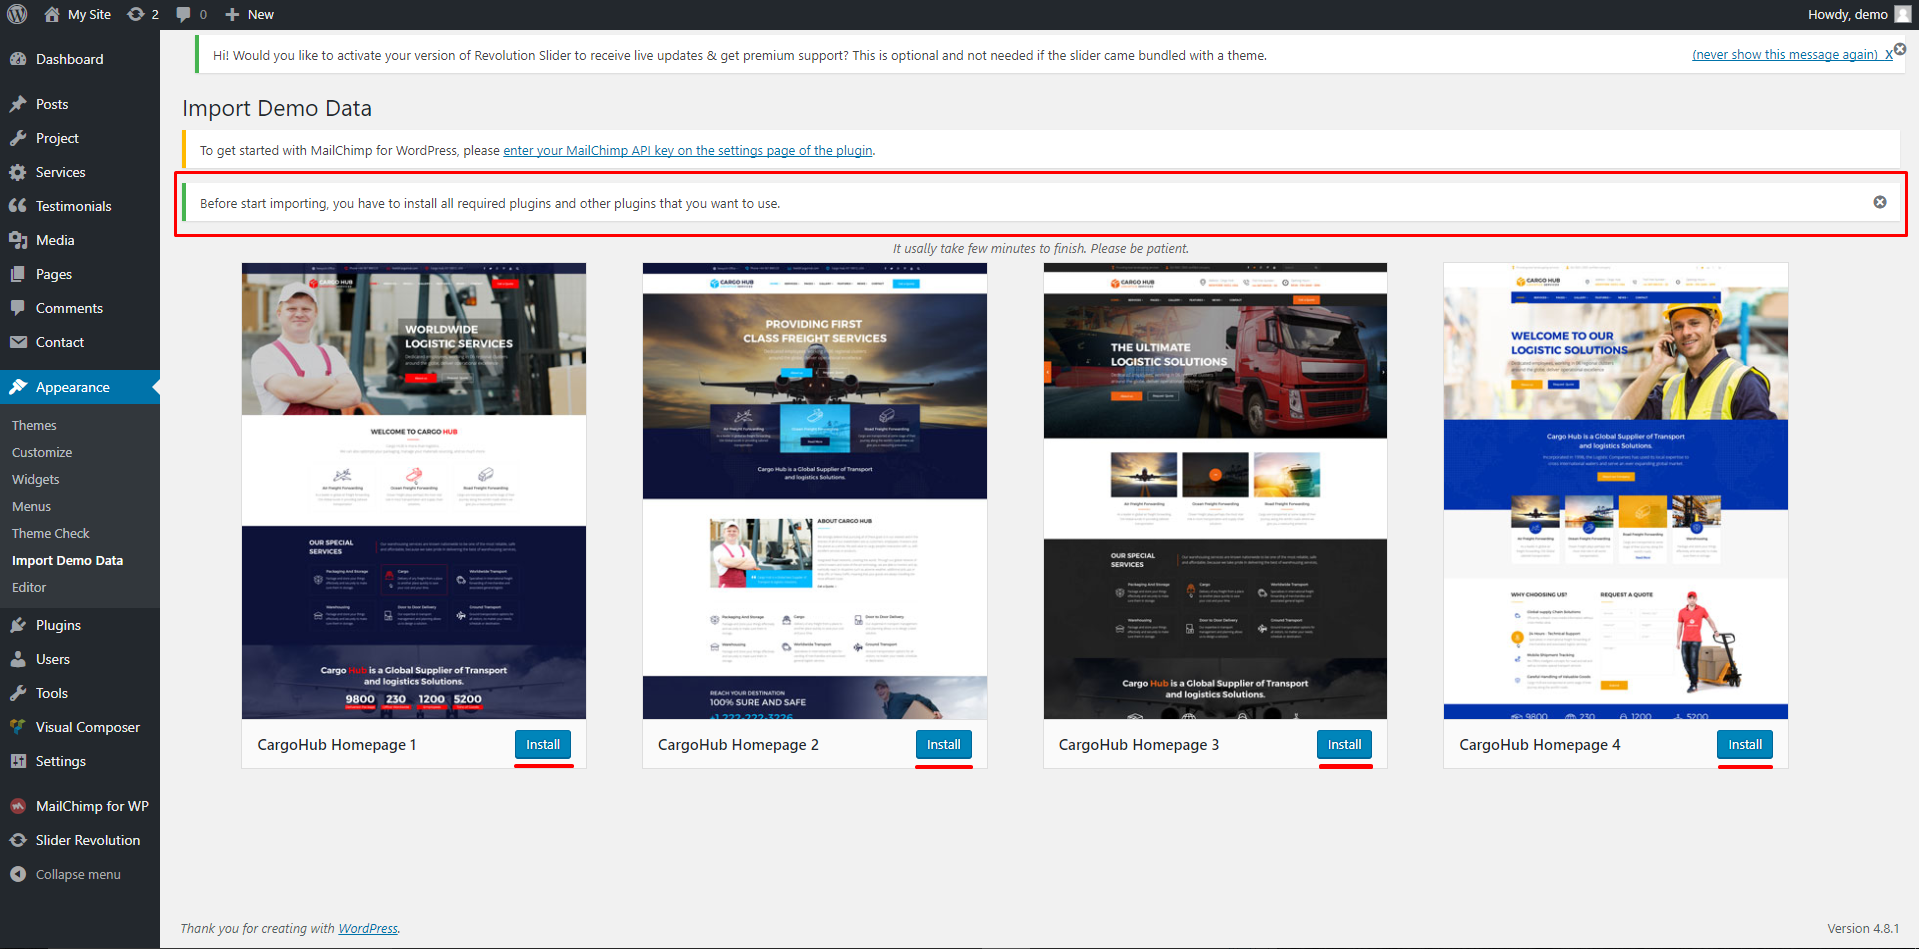This screenshot has width=1919, height=949.
Task: Dismiss the Revolution Slider notice
Action: click(x=1899, y=49)
